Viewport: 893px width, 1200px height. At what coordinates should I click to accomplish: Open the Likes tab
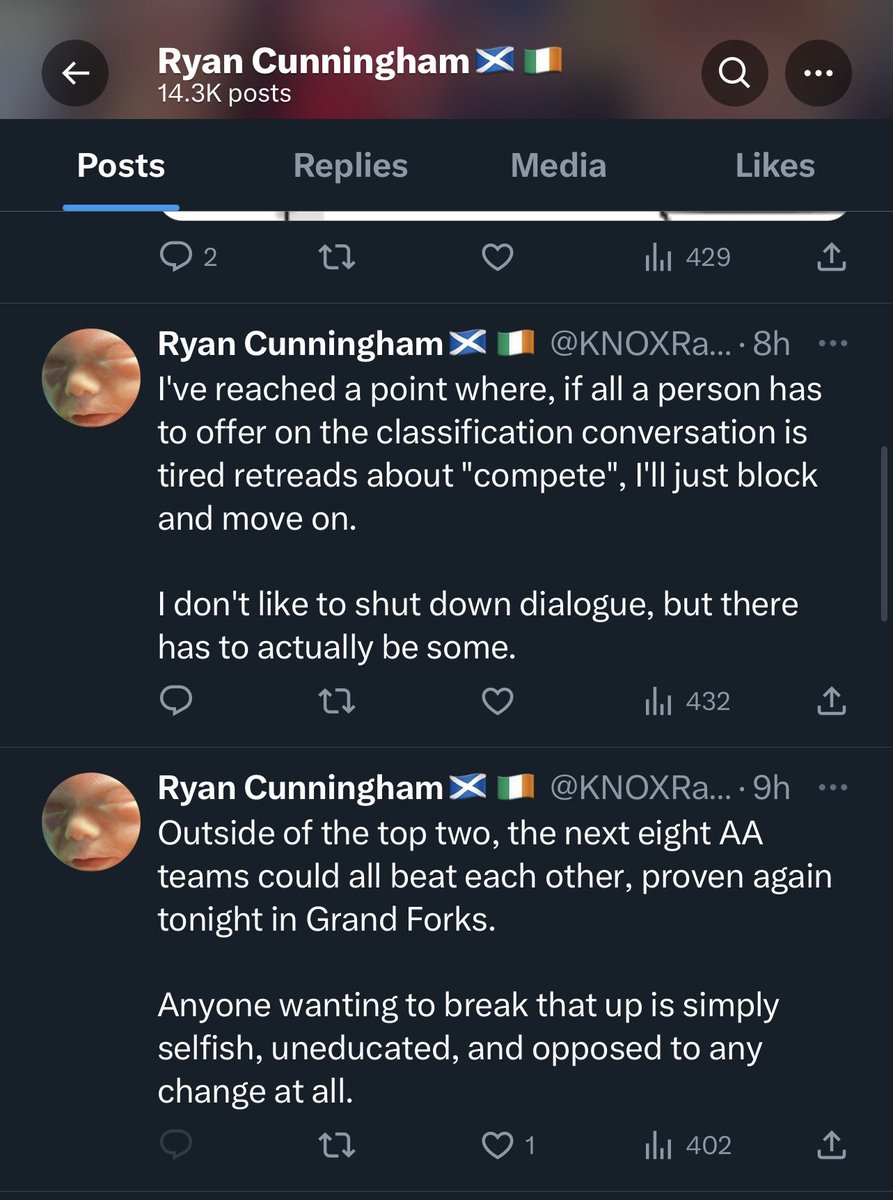coord(775,166)
